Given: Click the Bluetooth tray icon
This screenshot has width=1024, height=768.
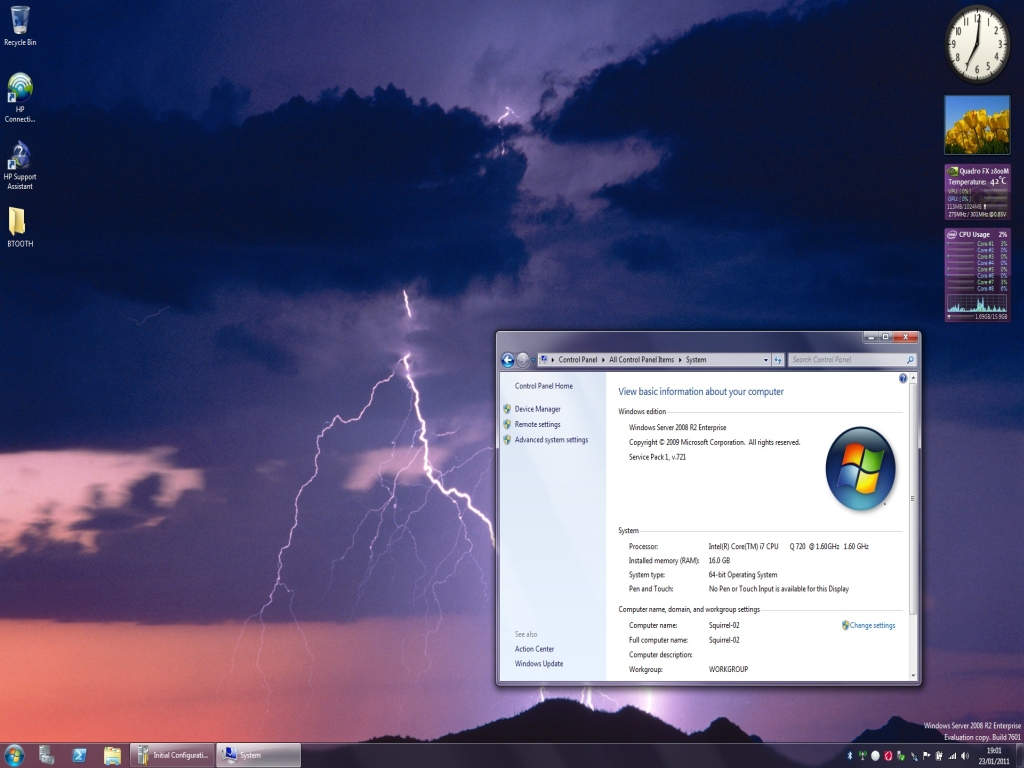Looking at the screenshot, I should [850, 756].
